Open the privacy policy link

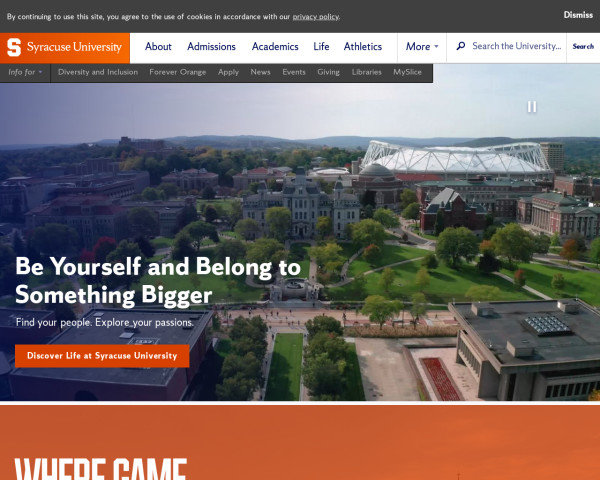click(316, 17)
